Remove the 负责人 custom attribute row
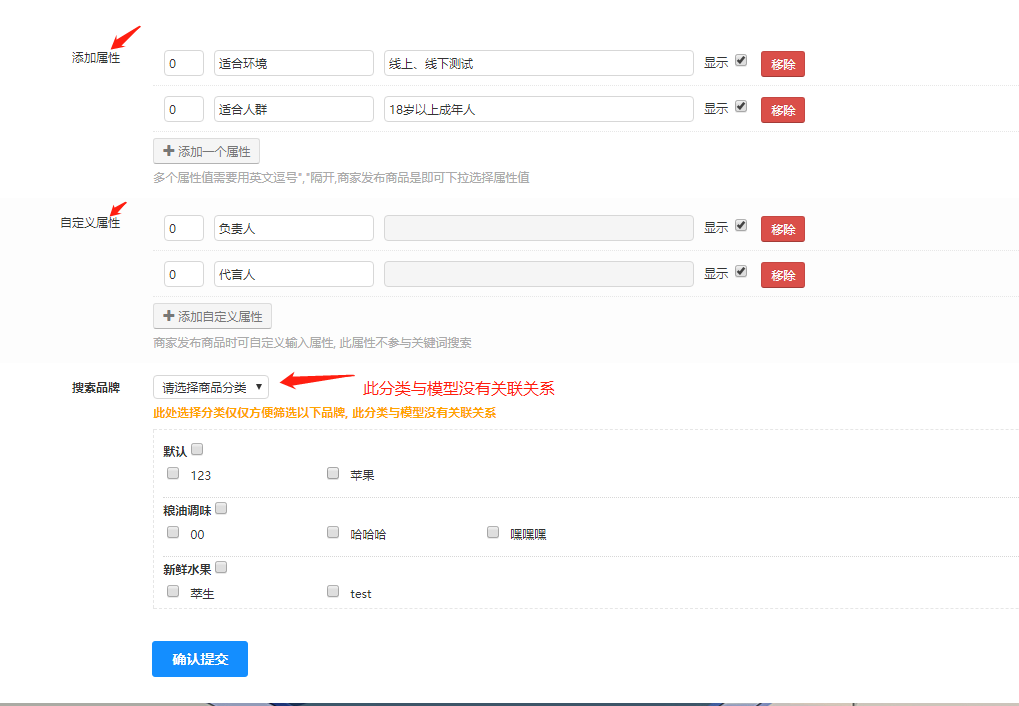This screenshot has height=706, width=1019. point(782,229)
